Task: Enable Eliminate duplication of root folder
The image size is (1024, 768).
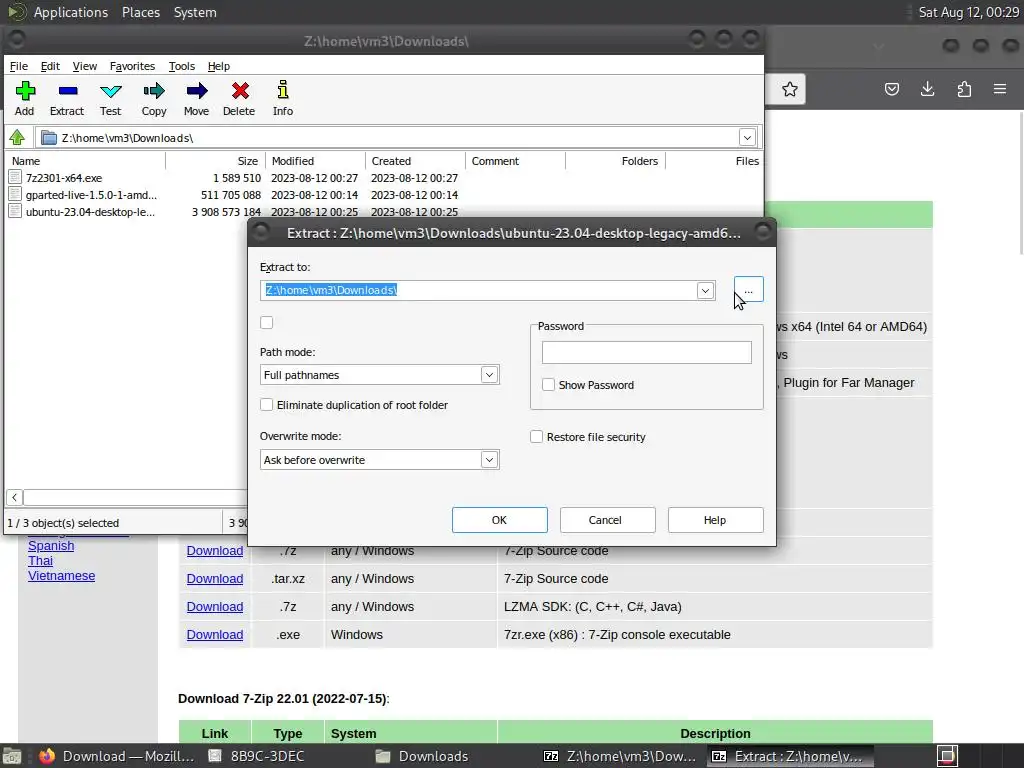Action: click(x=266, y=405)
